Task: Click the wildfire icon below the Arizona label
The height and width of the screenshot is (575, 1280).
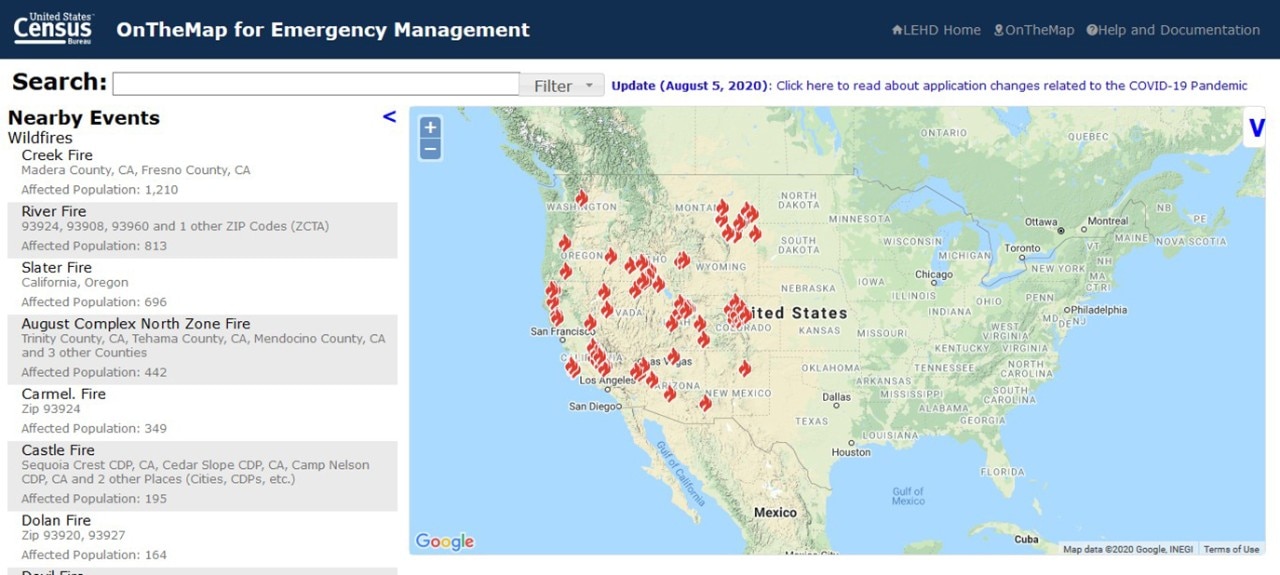Action: pos(669,394)
